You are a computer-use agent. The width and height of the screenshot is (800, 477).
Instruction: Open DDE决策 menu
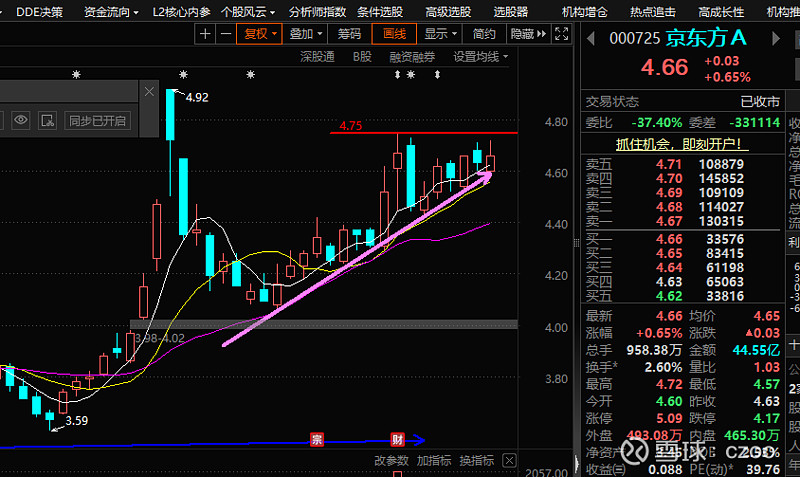[x=39, y=12]
